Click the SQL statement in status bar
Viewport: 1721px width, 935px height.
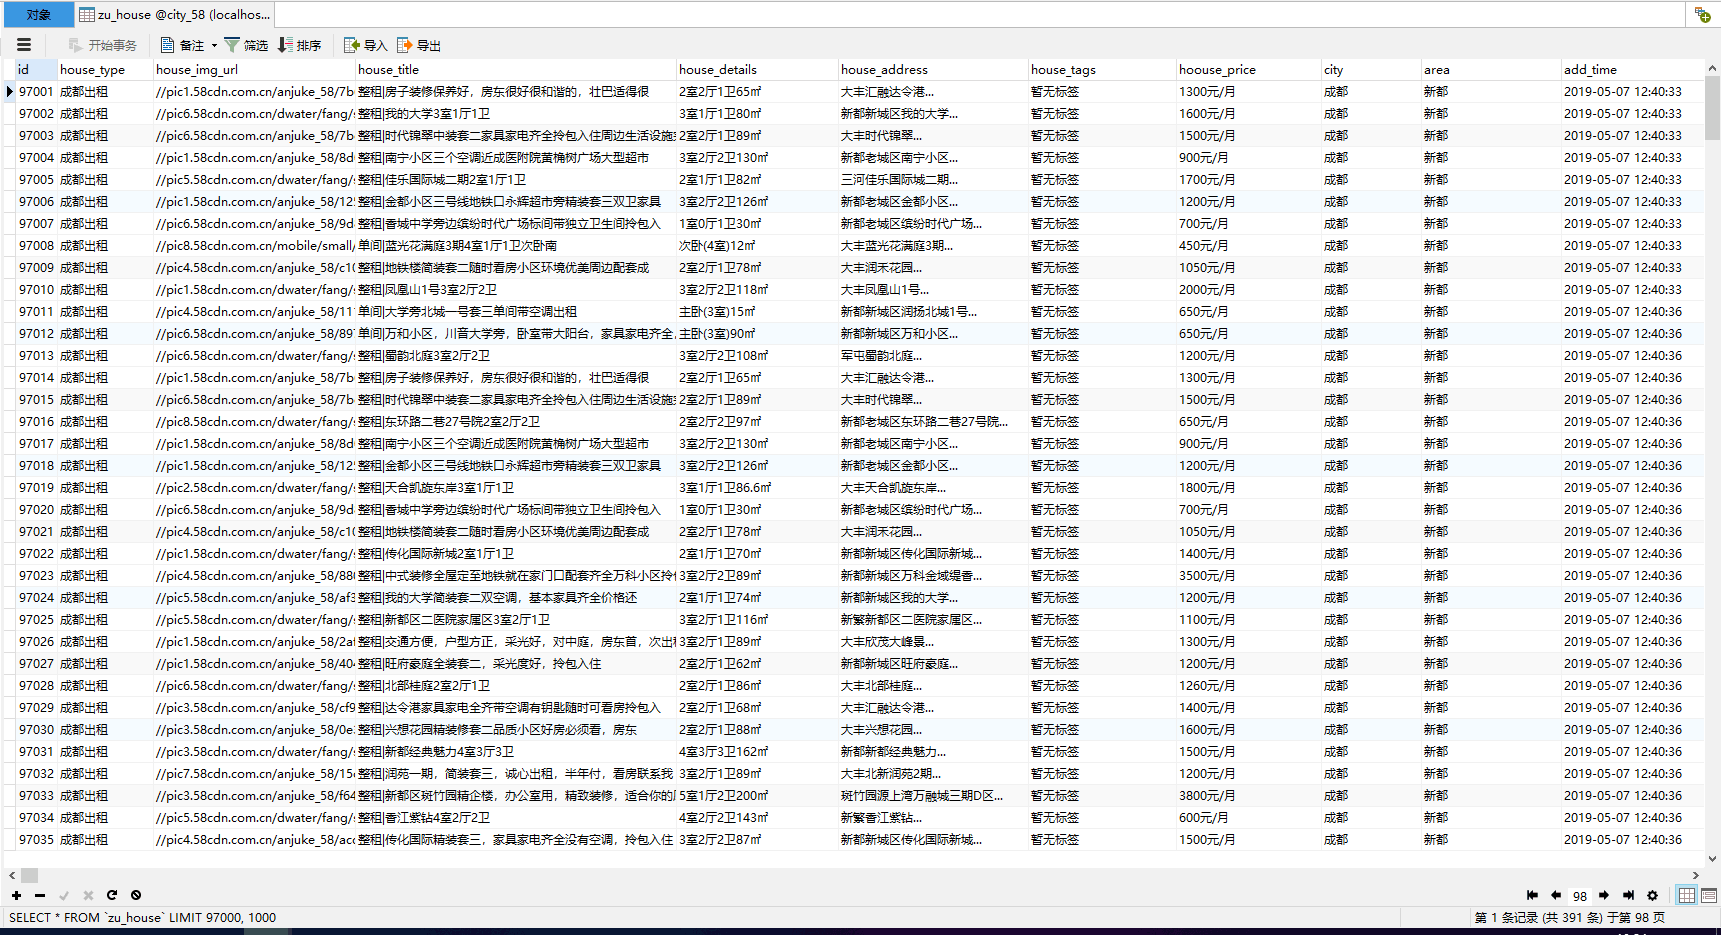click(143, 917)
